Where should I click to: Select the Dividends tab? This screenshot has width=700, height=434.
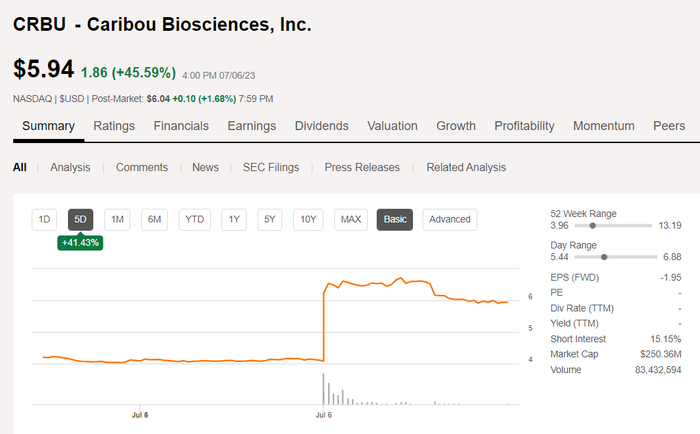coord(322,126)
